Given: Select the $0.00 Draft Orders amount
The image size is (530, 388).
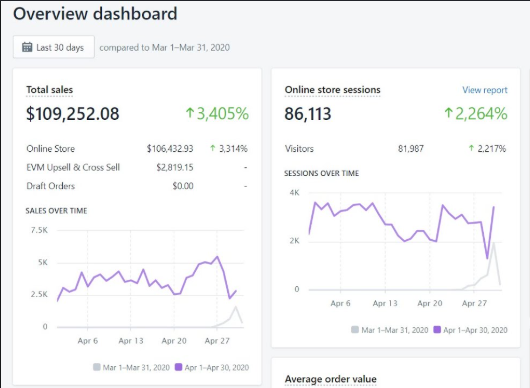Looking at the screenshot, I should click(183, 186).
